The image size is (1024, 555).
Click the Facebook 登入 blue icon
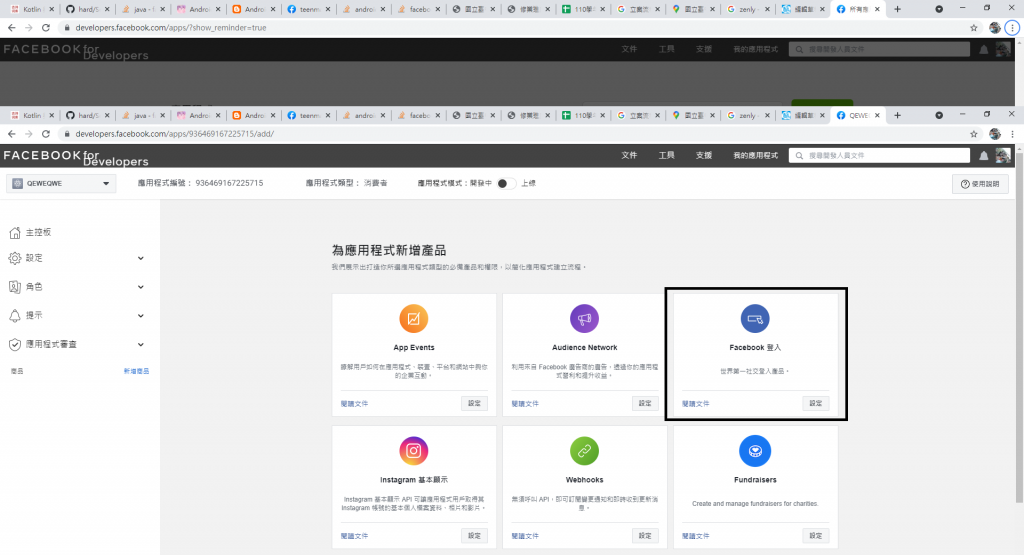point(755,319)
